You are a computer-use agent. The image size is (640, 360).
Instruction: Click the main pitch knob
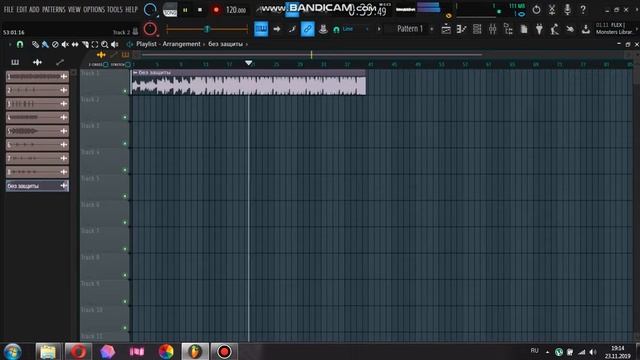[150, 29]
